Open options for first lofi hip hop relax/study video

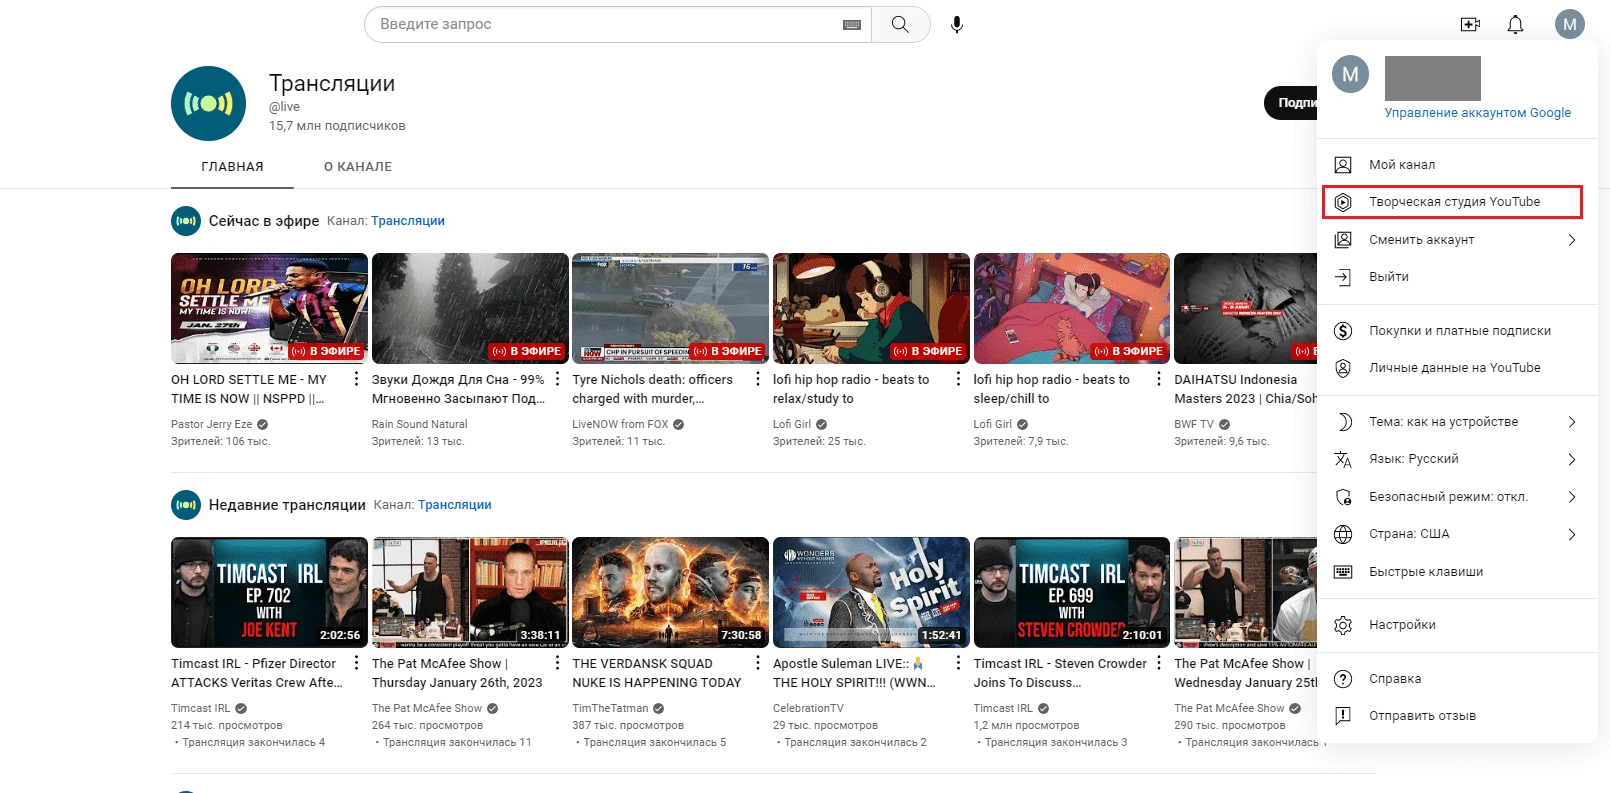point(958,379)
